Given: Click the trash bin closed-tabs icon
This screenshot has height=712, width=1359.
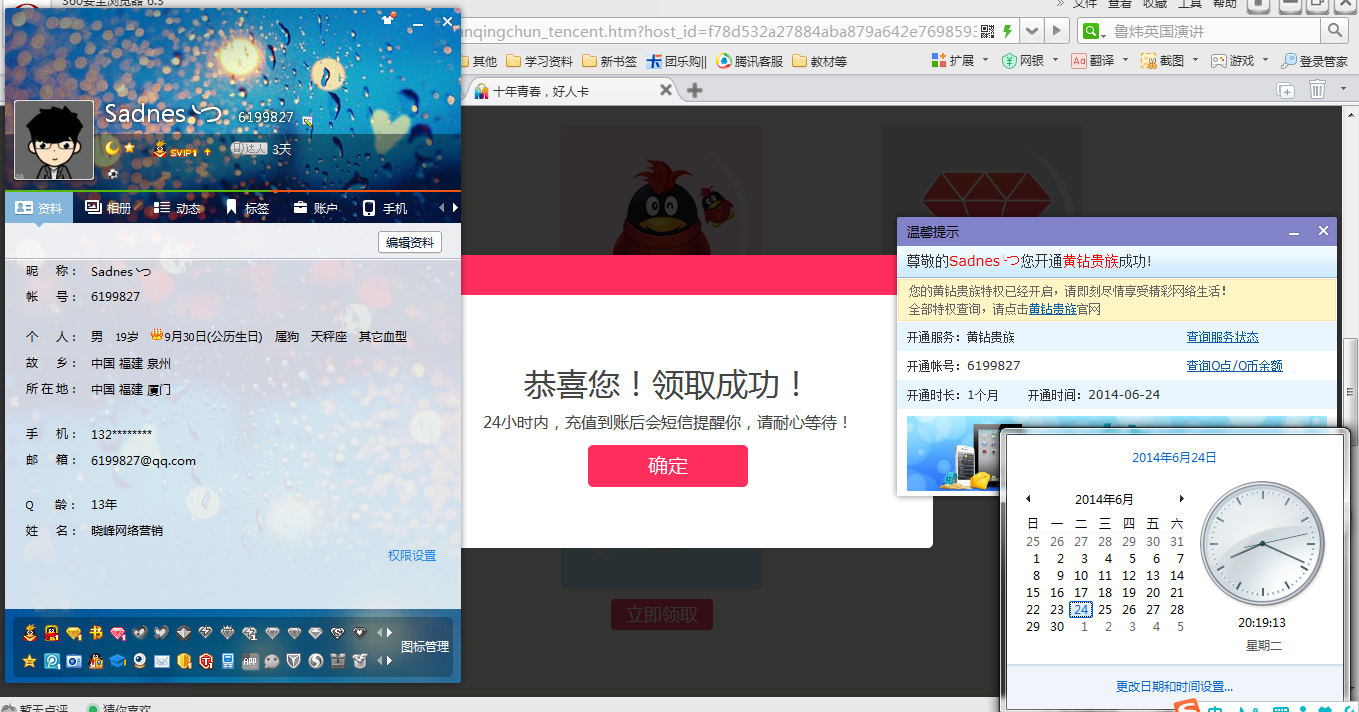Looking at the screenshot, I should [x=1317, y=90].
